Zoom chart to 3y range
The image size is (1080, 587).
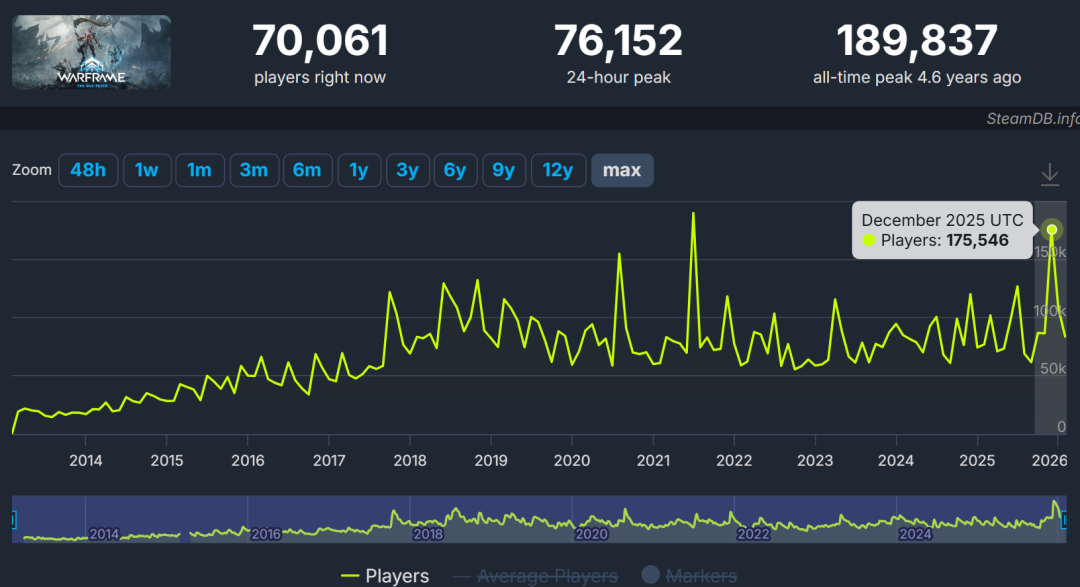[x=407, y=170]
